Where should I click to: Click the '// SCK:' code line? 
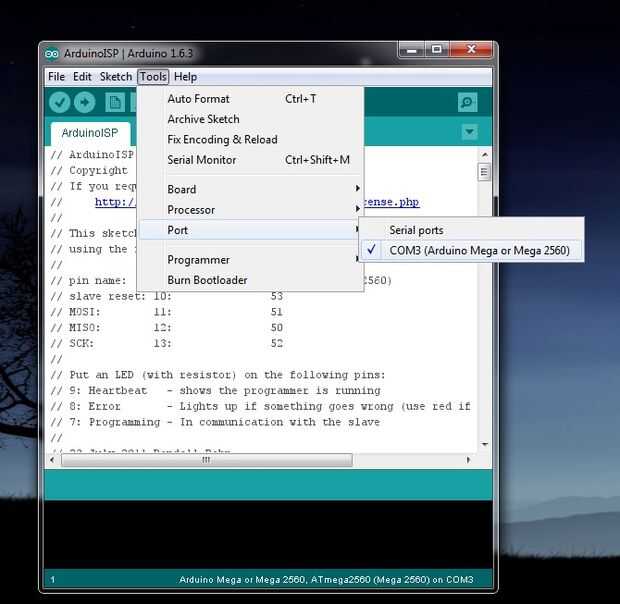167,344
